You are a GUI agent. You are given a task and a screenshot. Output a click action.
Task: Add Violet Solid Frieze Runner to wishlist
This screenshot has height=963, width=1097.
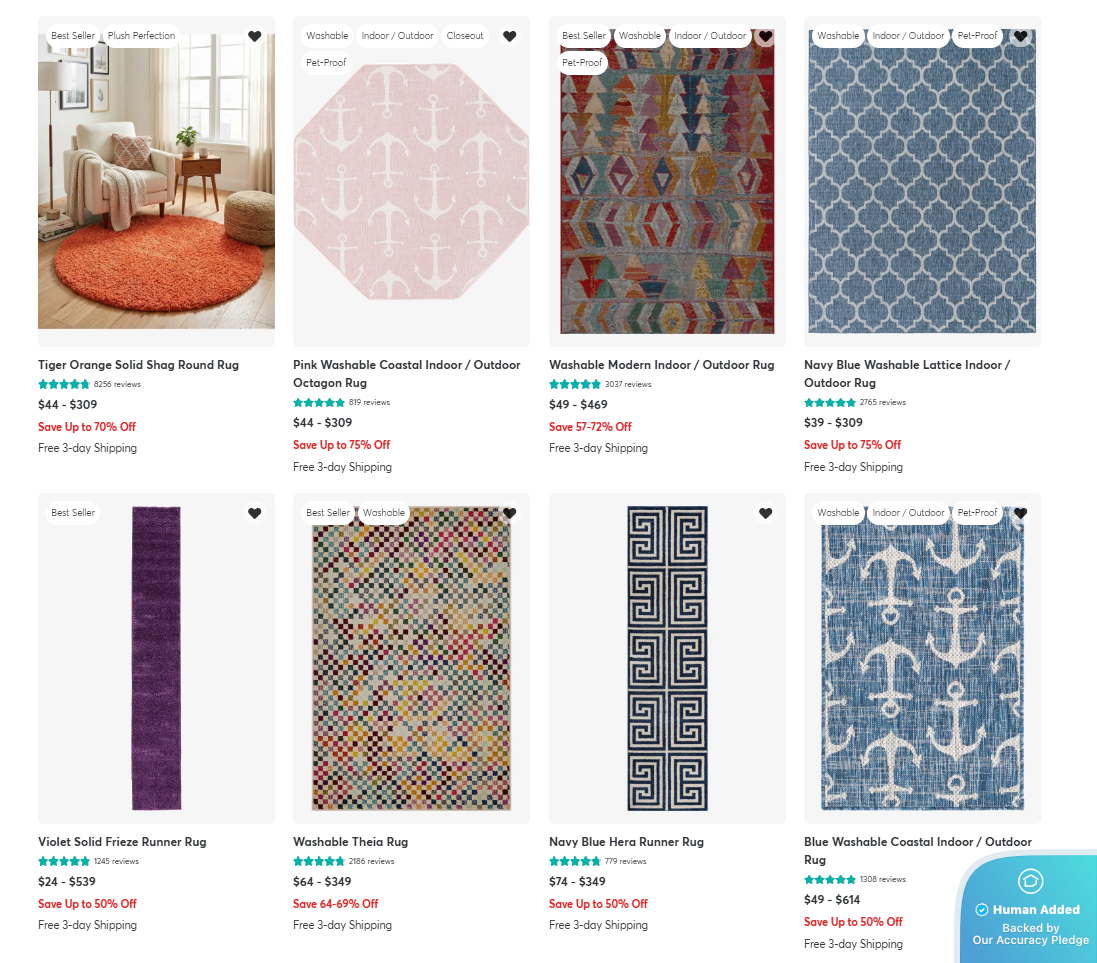(254, 513)
